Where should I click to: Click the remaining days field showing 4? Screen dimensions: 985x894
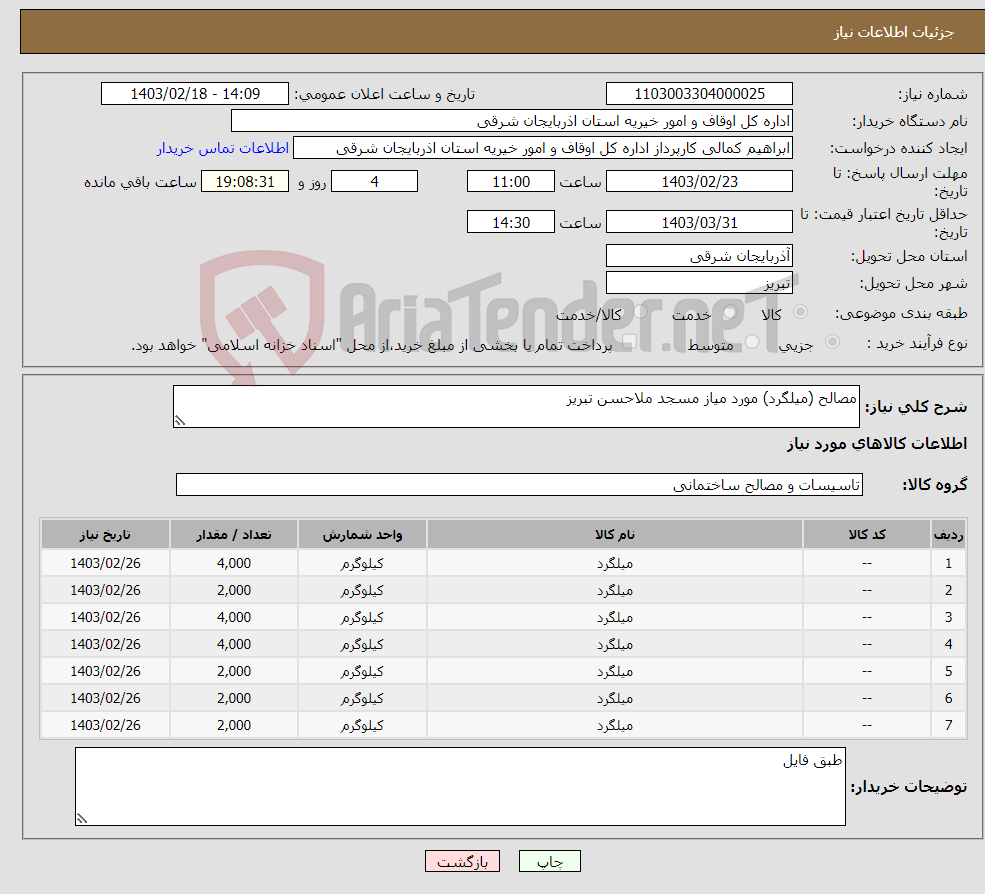(374, 182)
